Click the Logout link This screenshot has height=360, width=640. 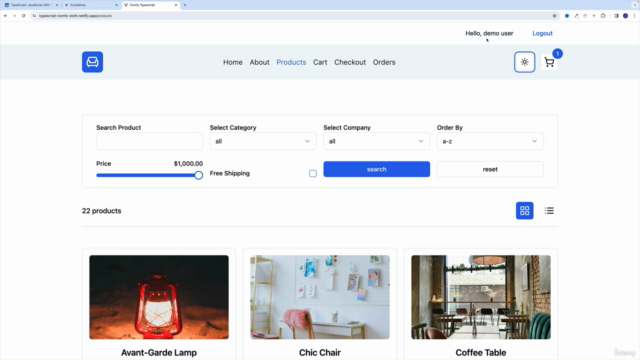tap(542, 33)
